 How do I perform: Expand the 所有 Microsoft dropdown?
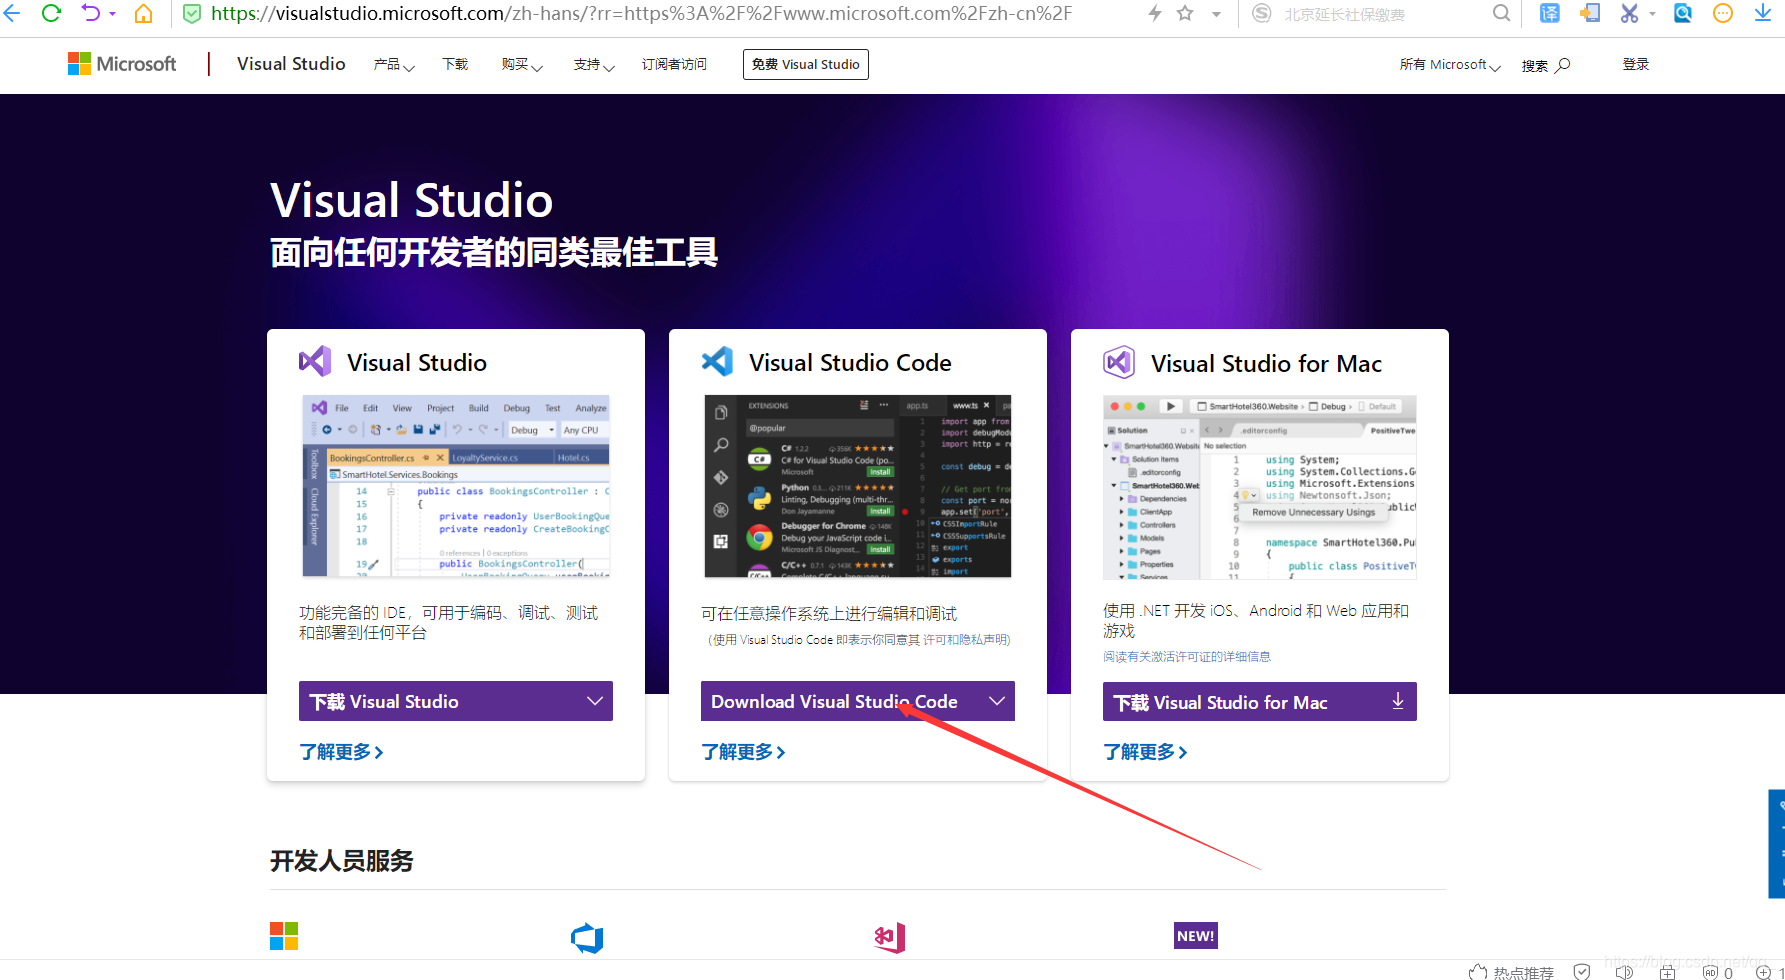[1450, 64]
